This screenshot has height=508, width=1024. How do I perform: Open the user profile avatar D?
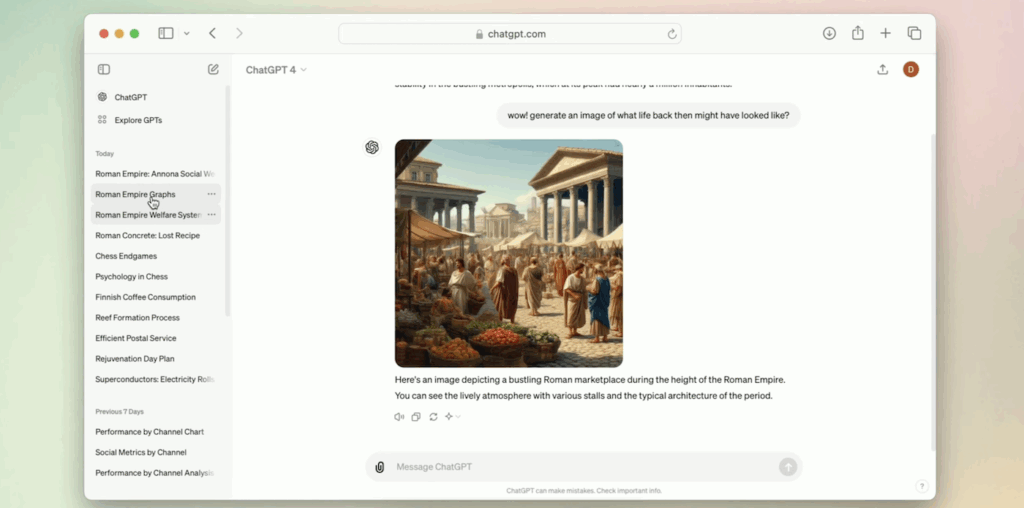tap(911, 69)
